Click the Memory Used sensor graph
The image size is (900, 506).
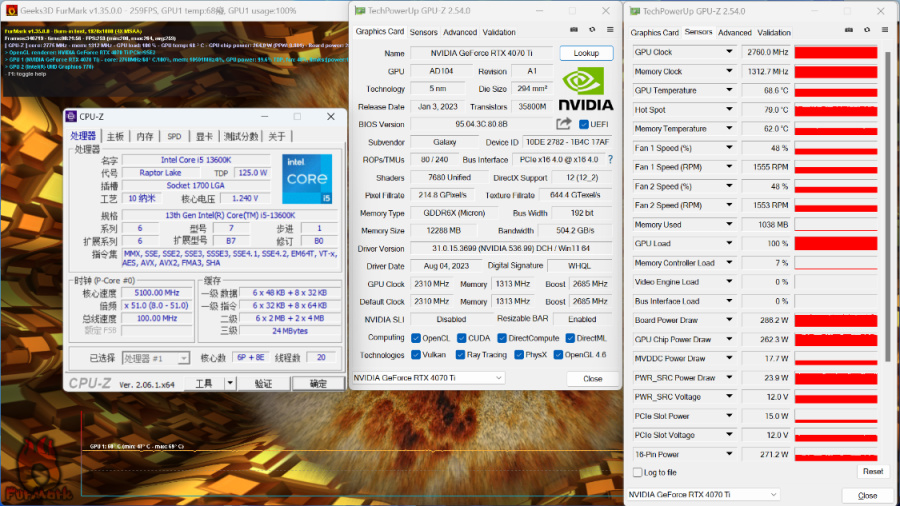click(836, 224)
